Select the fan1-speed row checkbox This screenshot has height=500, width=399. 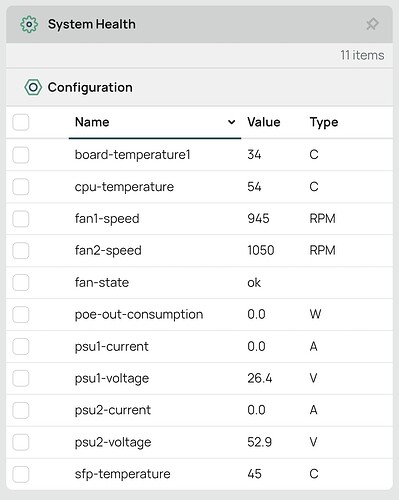point(21,219)
